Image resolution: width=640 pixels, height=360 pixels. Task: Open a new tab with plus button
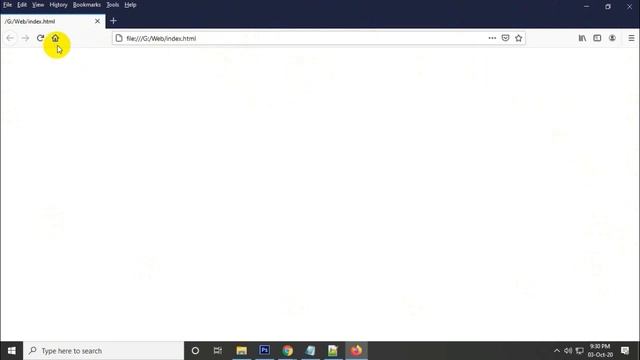(x=113, y=21)
